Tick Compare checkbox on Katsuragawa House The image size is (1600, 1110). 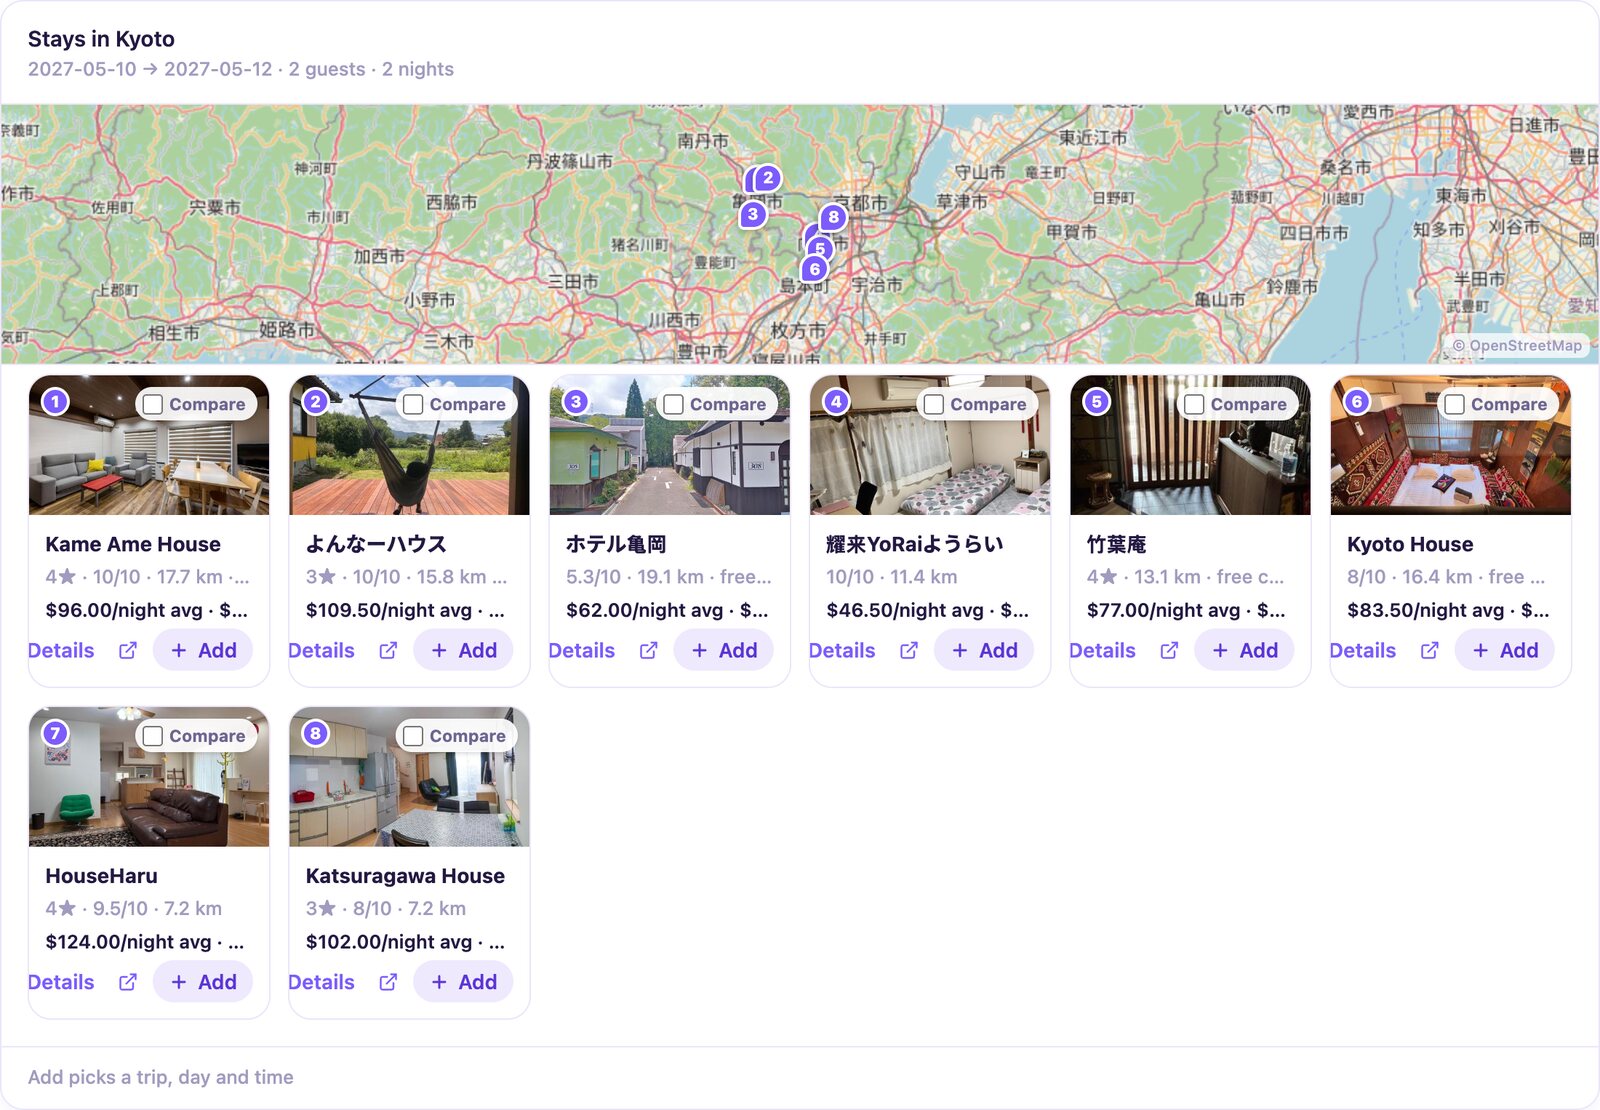point(413,736)
